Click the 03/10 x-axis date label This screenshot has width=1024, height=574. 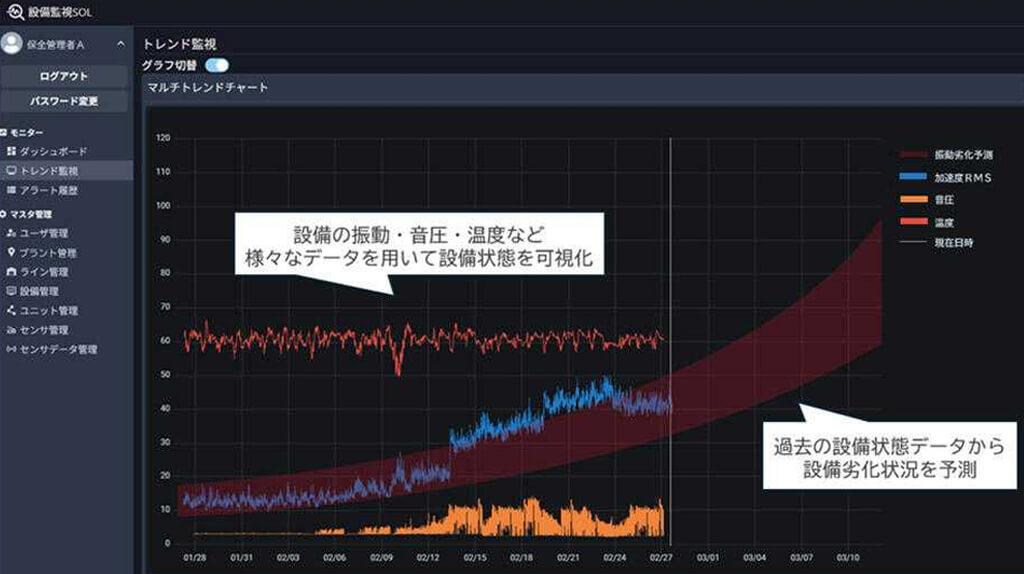click(x=848, y=558)
